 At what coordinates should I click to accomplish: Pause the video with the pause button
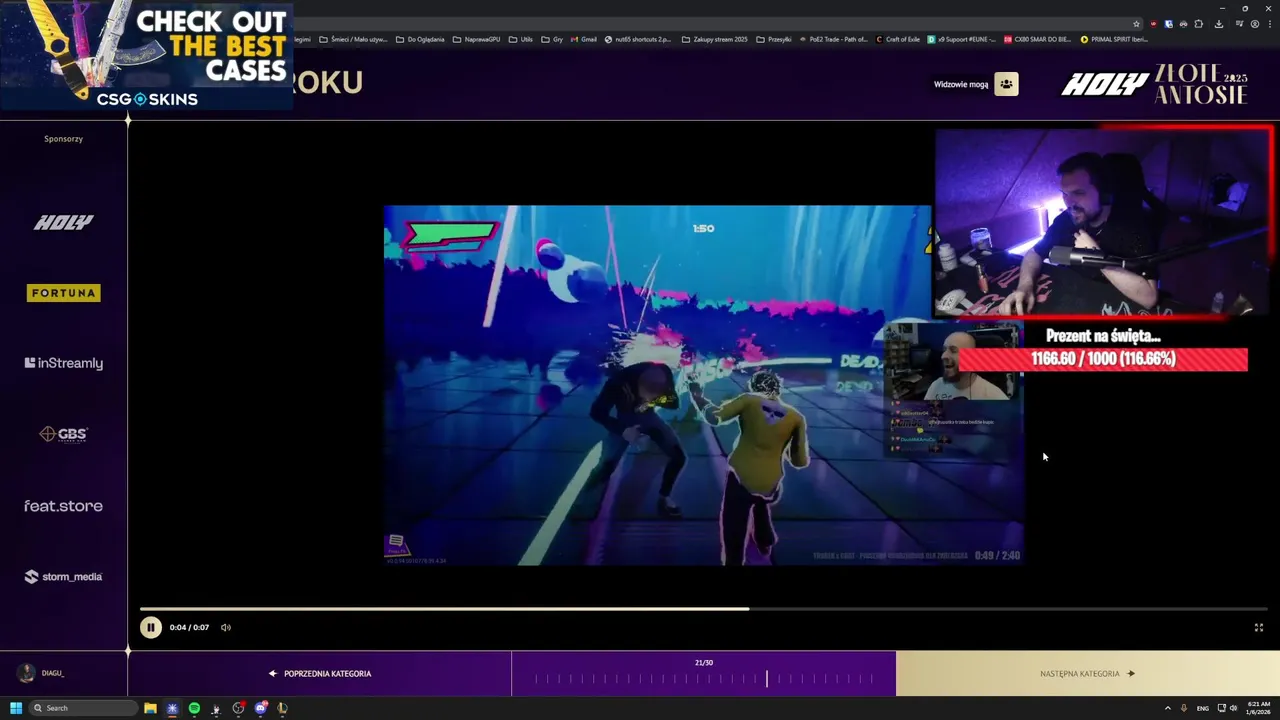[150, 627]
